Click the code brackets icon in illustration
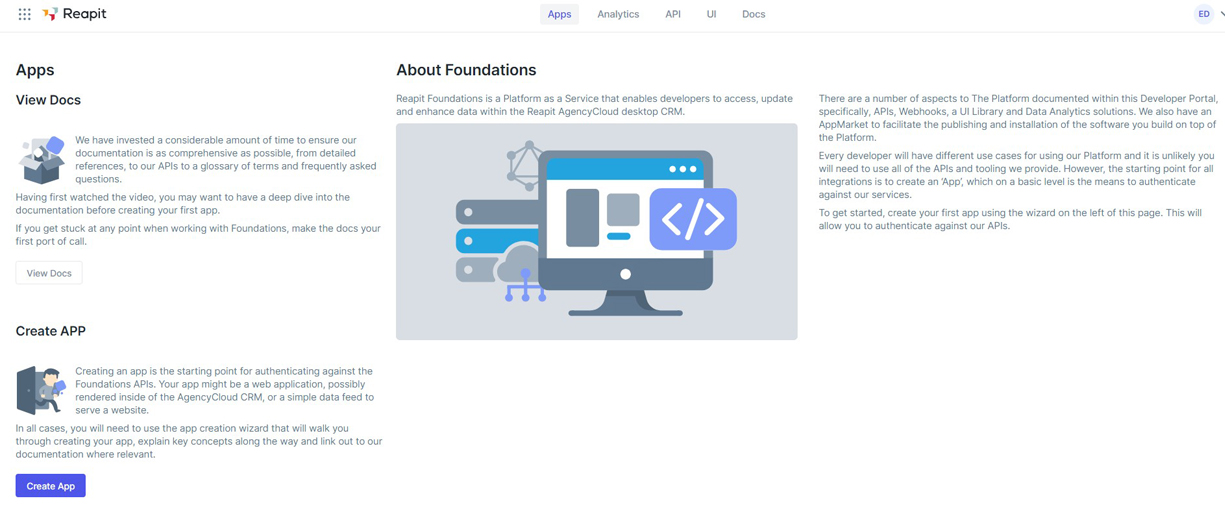This screenshot has width=1225, height=513. (693, 220)
